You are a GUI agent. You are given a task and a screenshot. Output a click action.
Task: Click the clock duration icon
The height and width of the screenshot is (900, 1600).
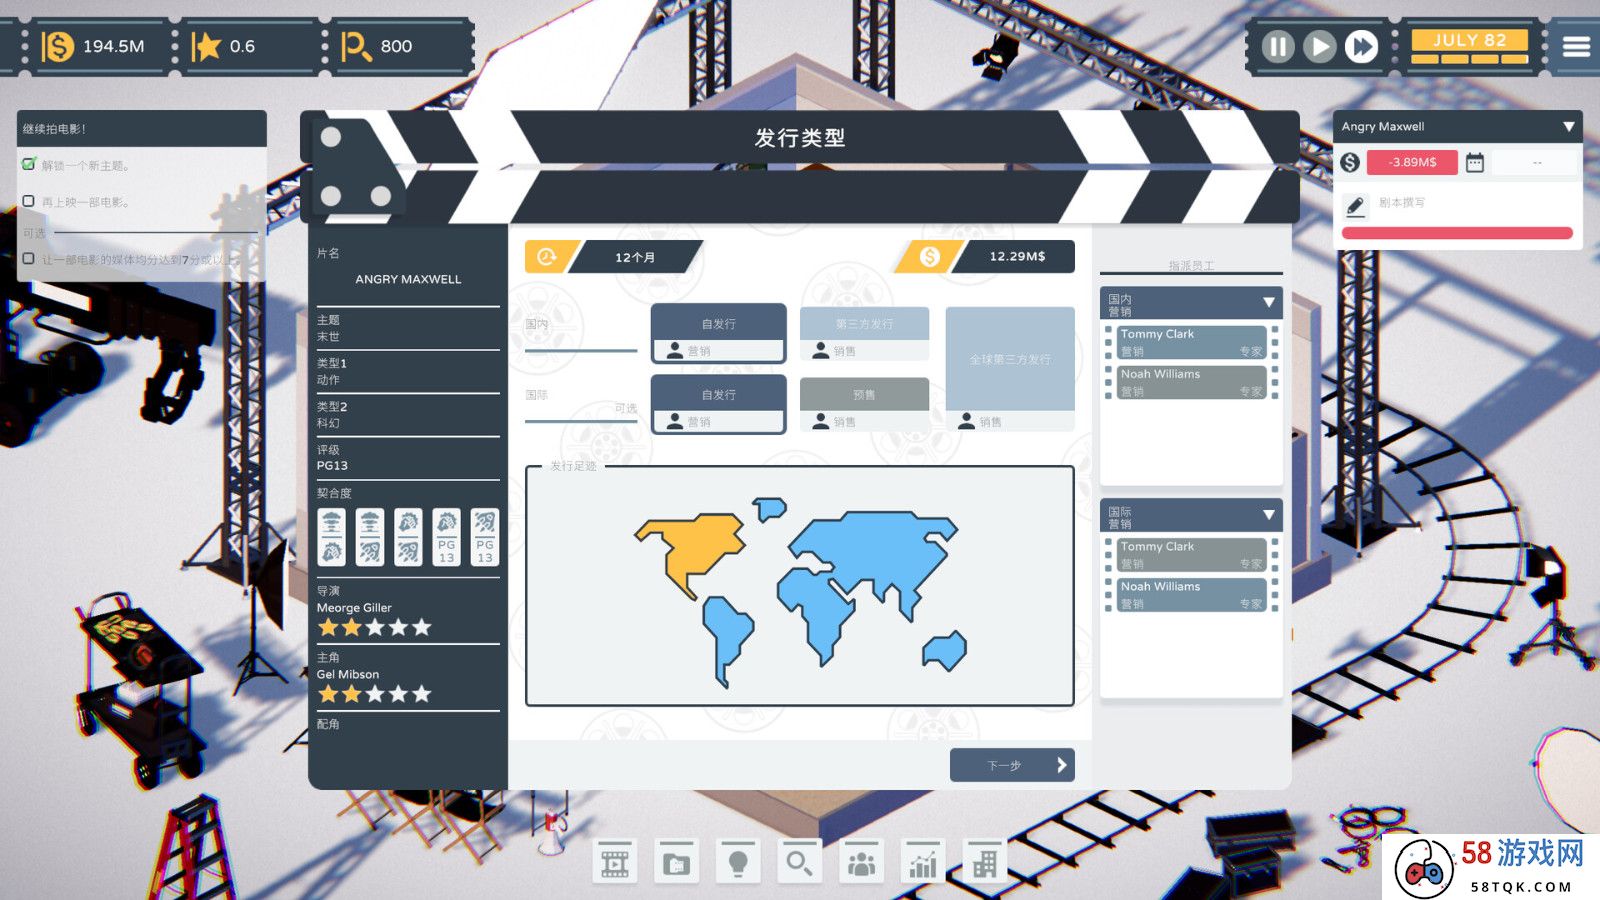tap(547, 257)
